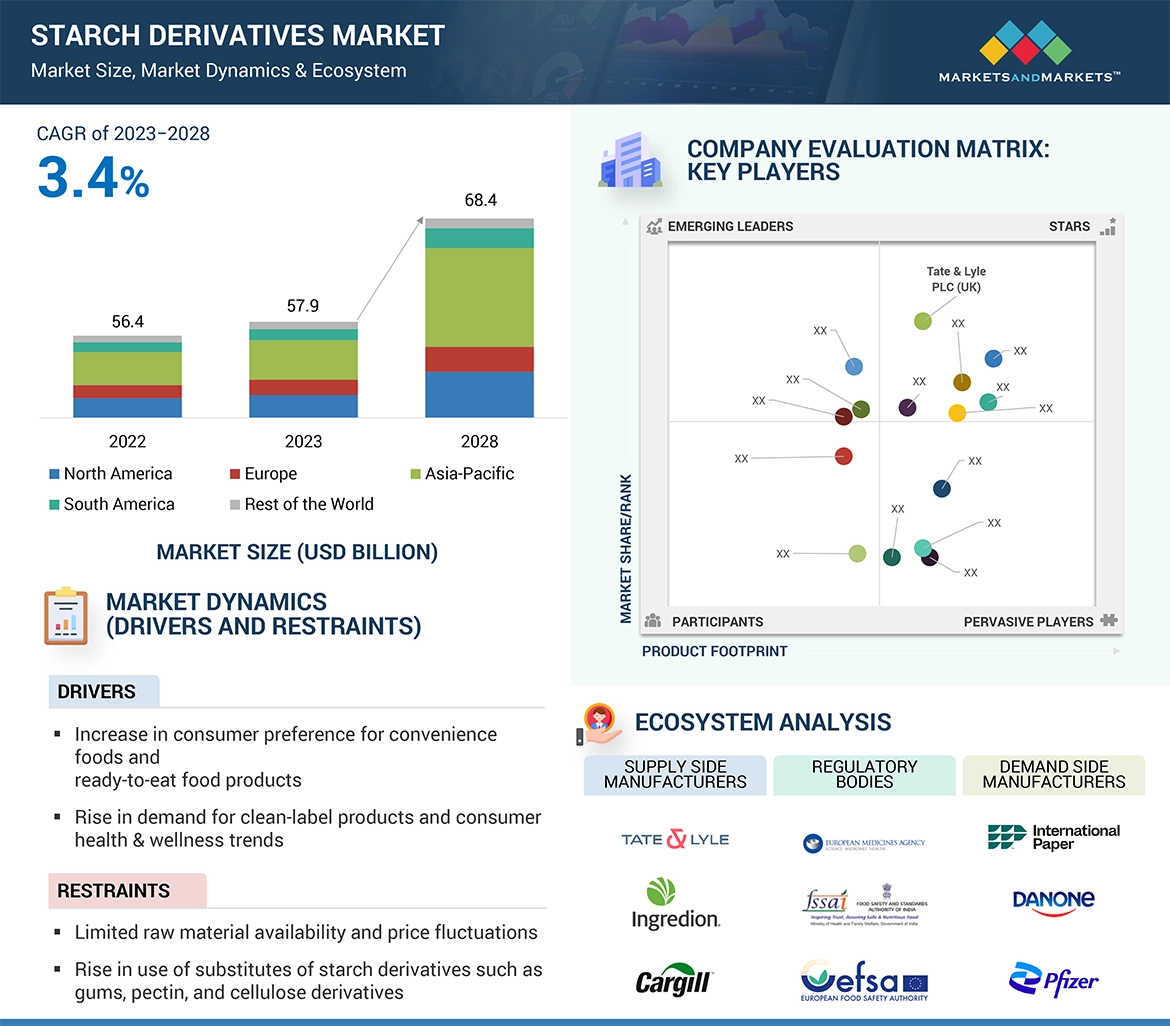Click the Tate & Lyle PLC matrix dot

[x=923, y=321]
